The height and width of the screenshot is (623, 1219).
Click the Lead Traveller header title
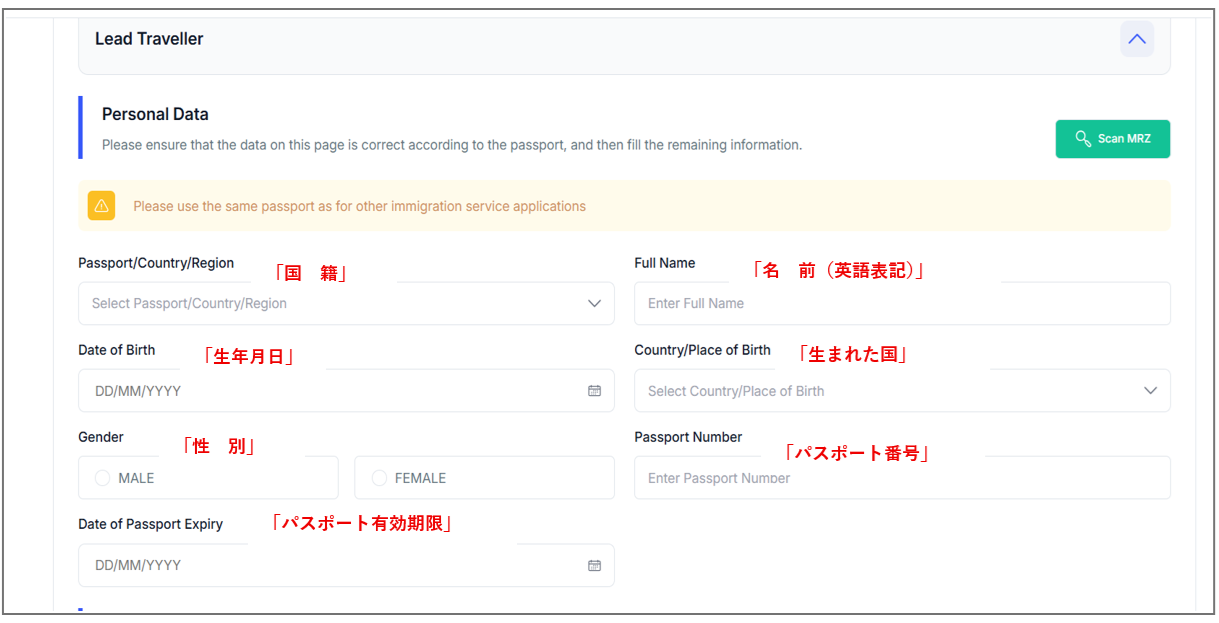tap(149, 39)
